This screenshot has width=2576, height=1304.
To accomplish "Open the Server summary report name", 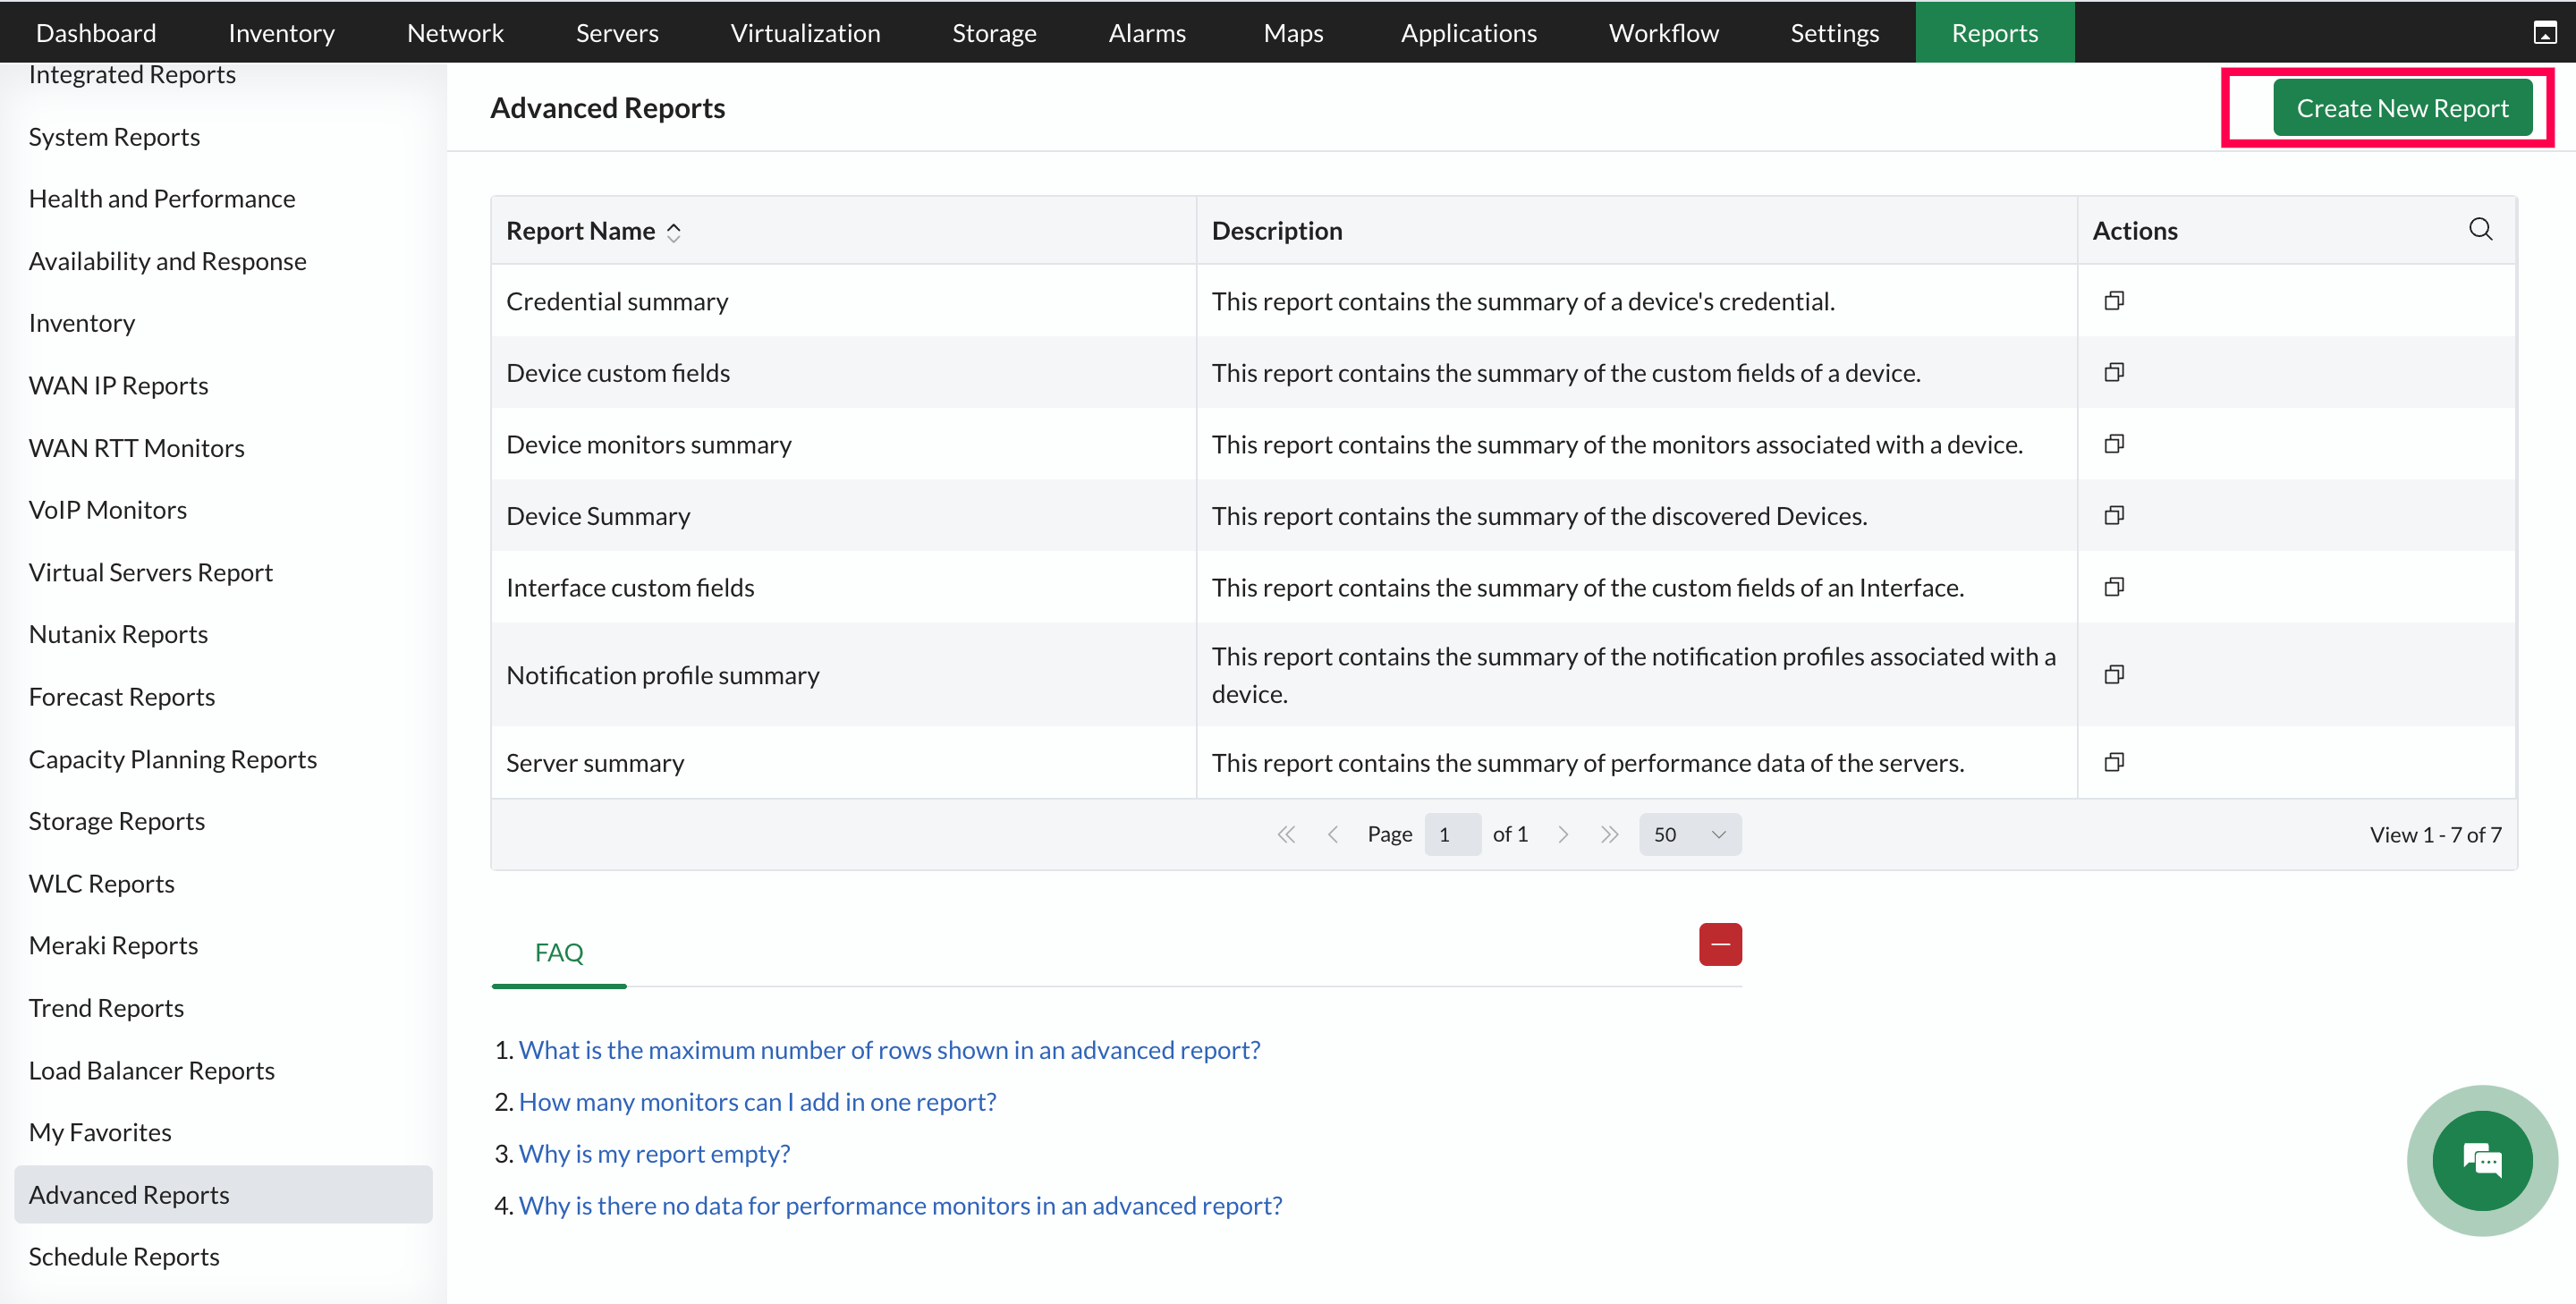I will (x=595, y=762).
